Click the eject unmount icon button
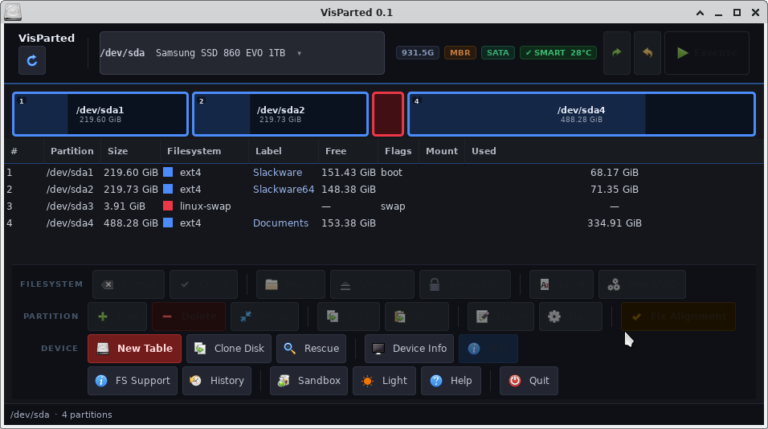Viewport: 768px width, 429px height. tap(372, 285)
